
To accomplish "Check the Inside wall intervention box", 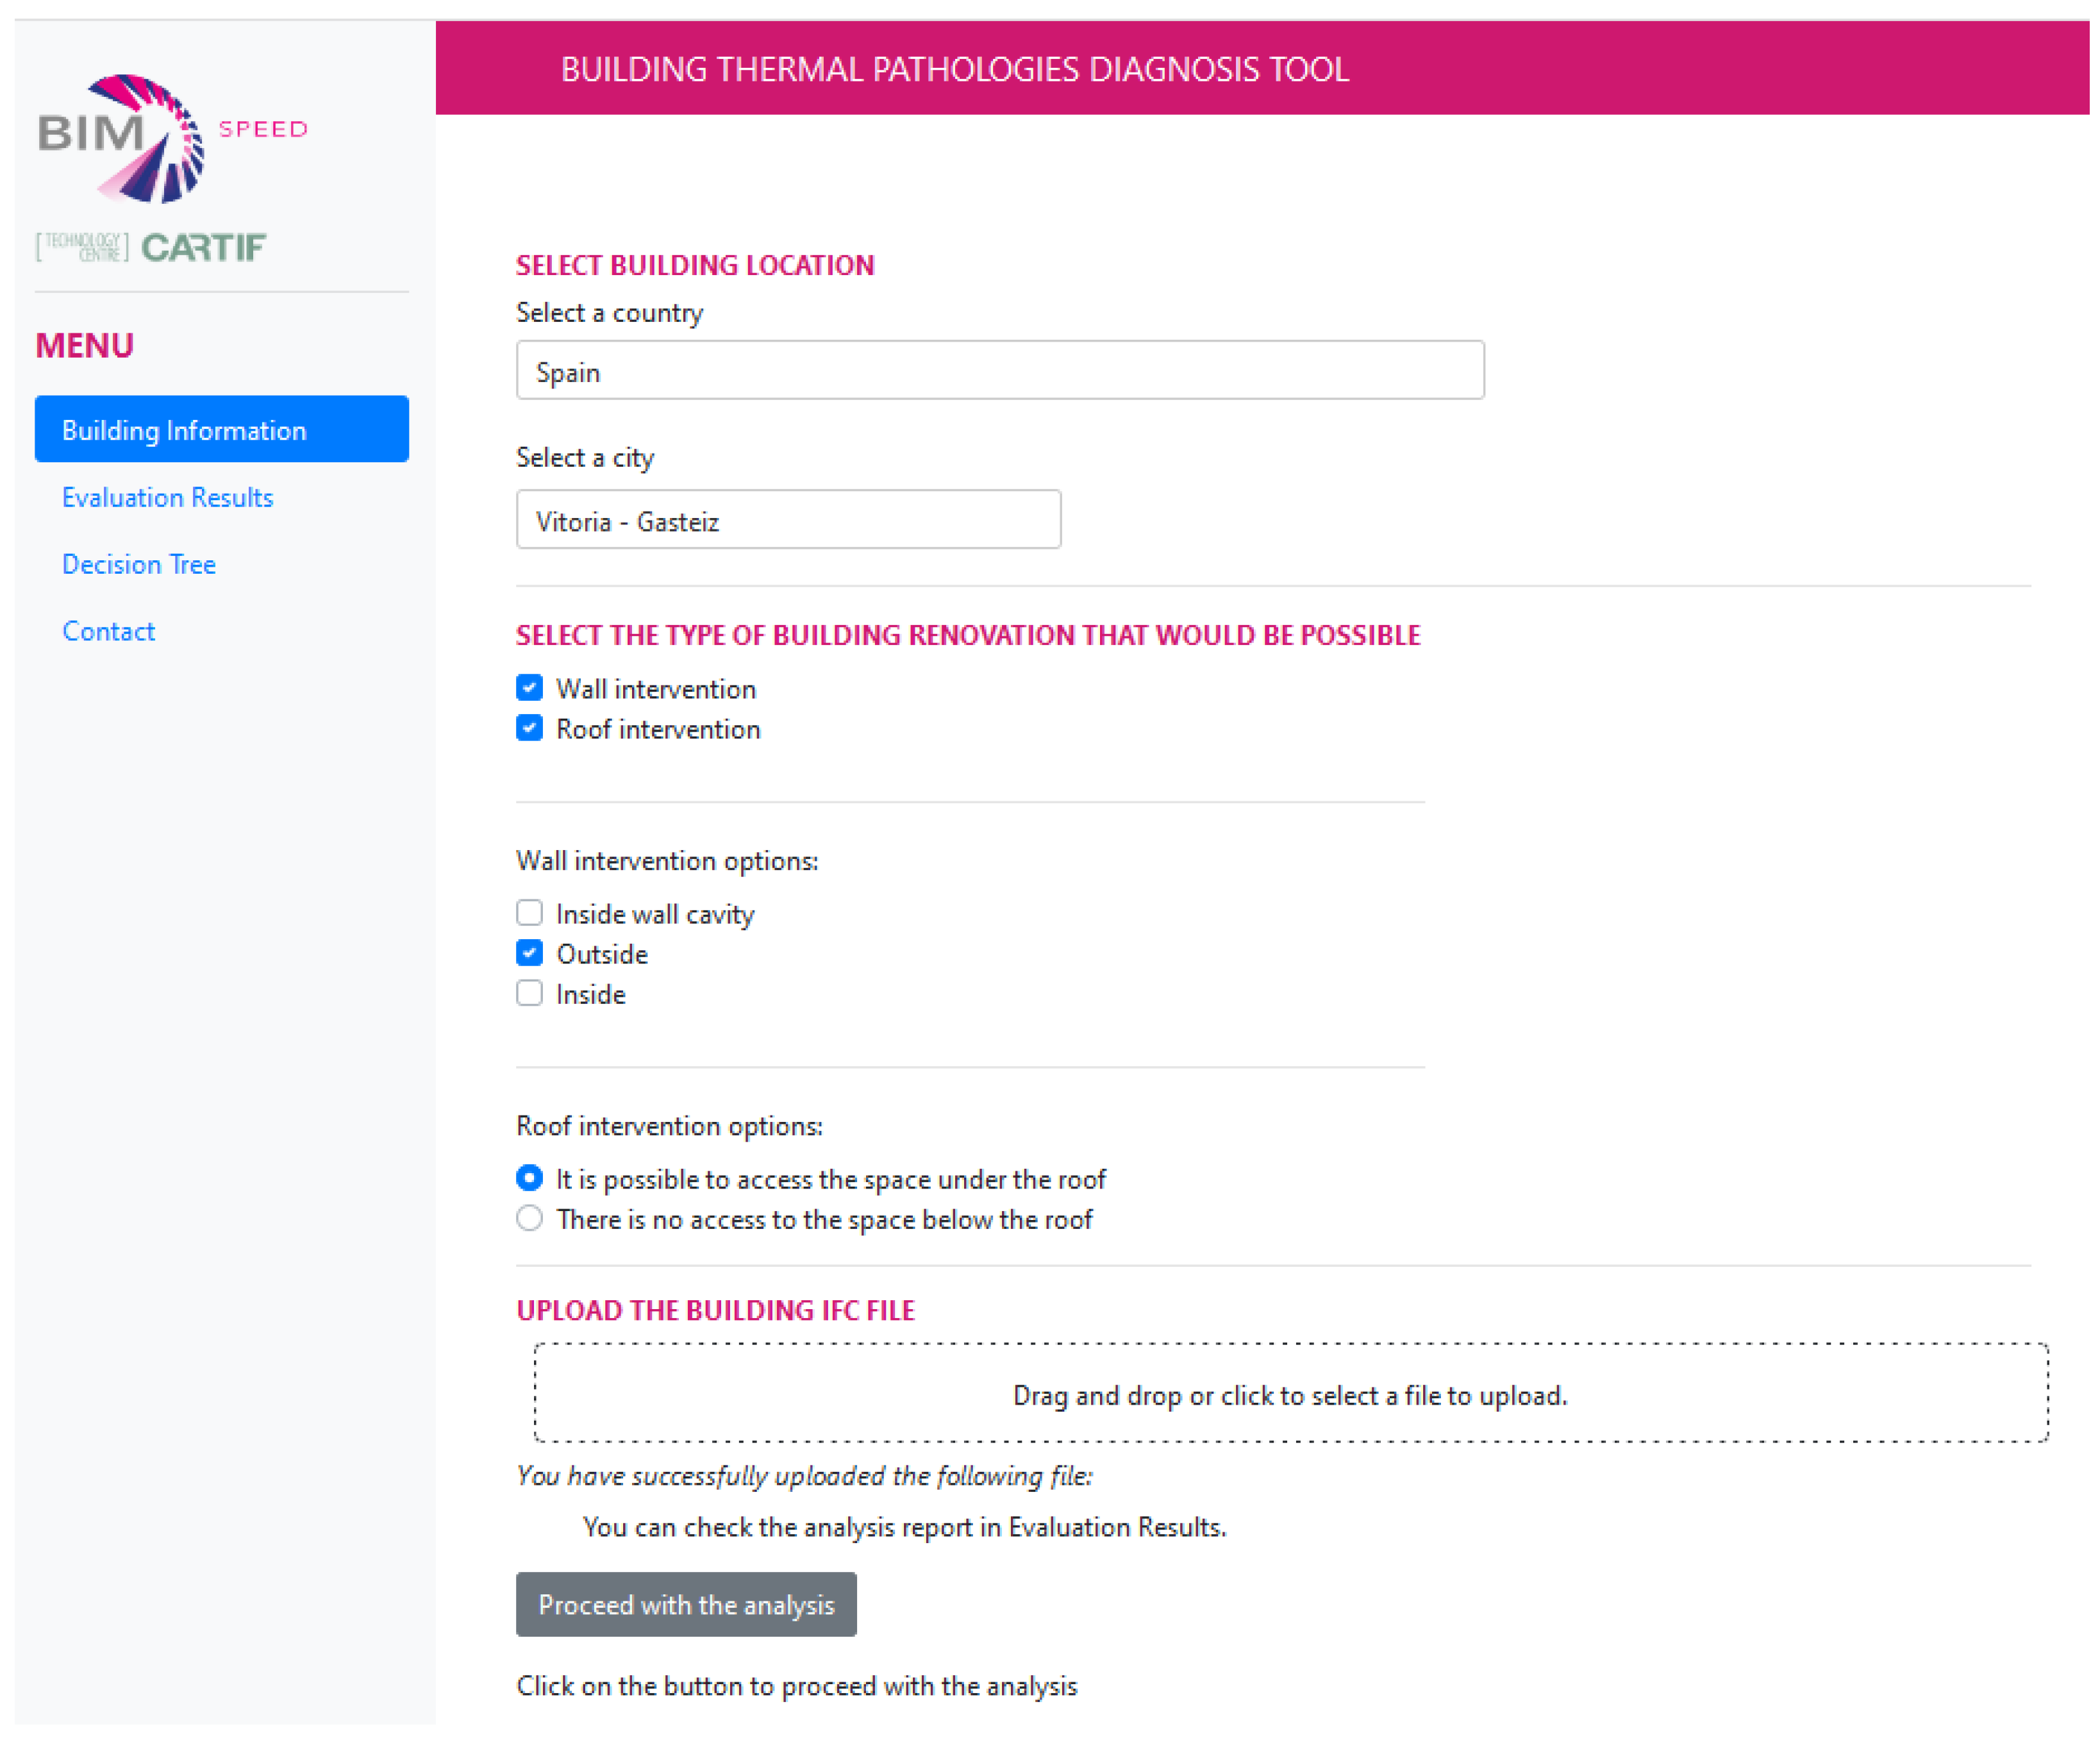I will [529, 993].
